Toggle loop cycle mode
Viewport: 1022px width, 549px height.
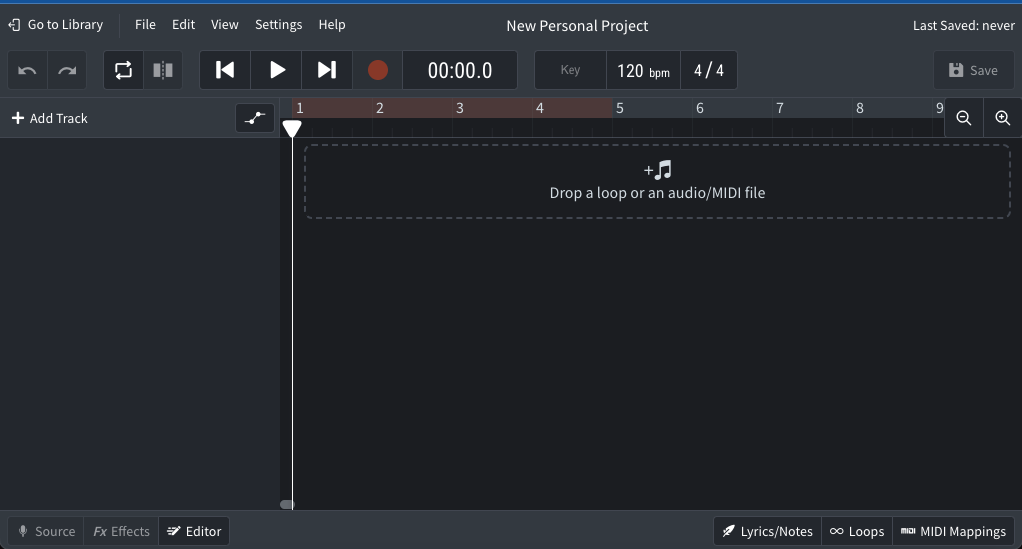(124, 71)
